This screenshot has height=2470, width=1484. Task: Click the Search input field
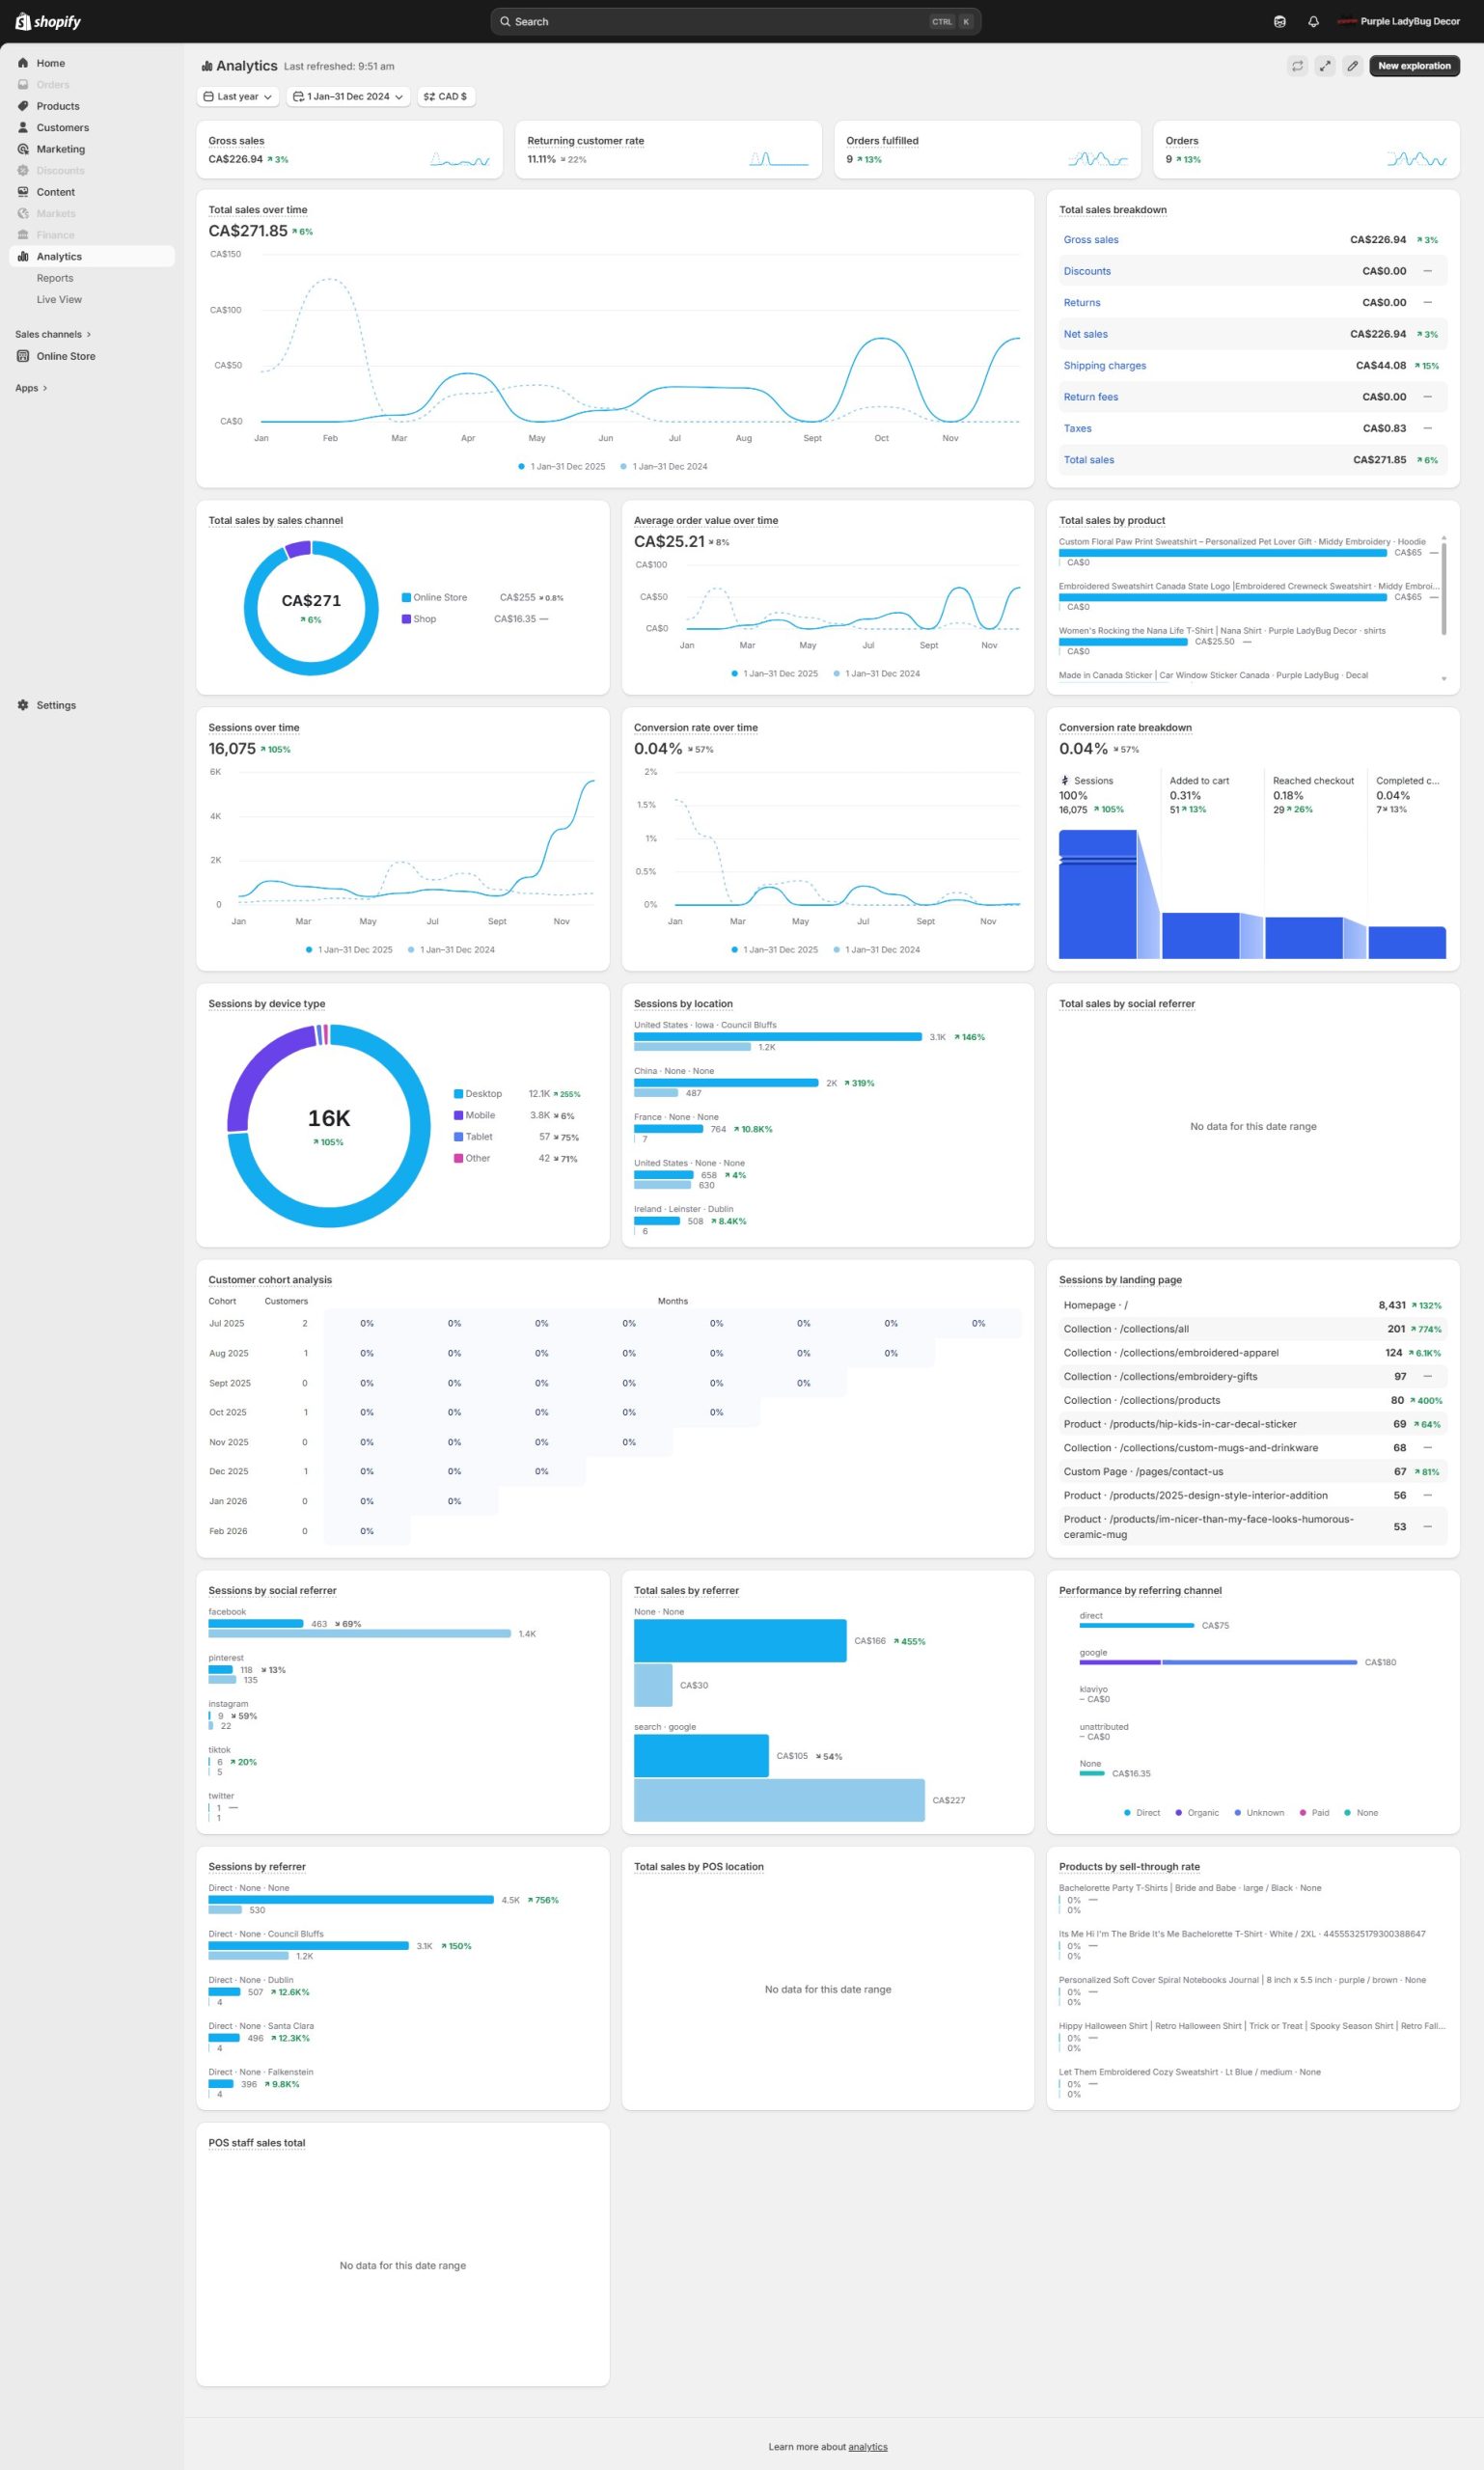coord(720,21)
